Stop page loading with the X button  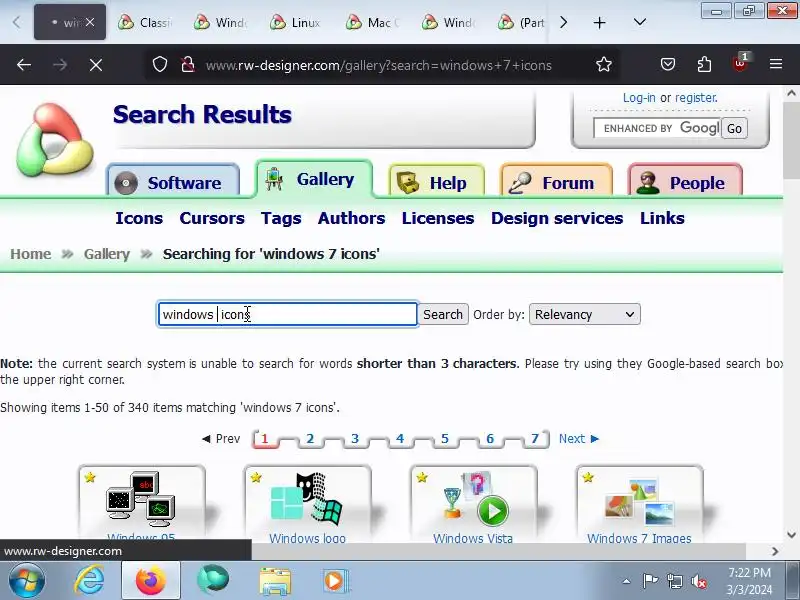click(x=95, y=65)
